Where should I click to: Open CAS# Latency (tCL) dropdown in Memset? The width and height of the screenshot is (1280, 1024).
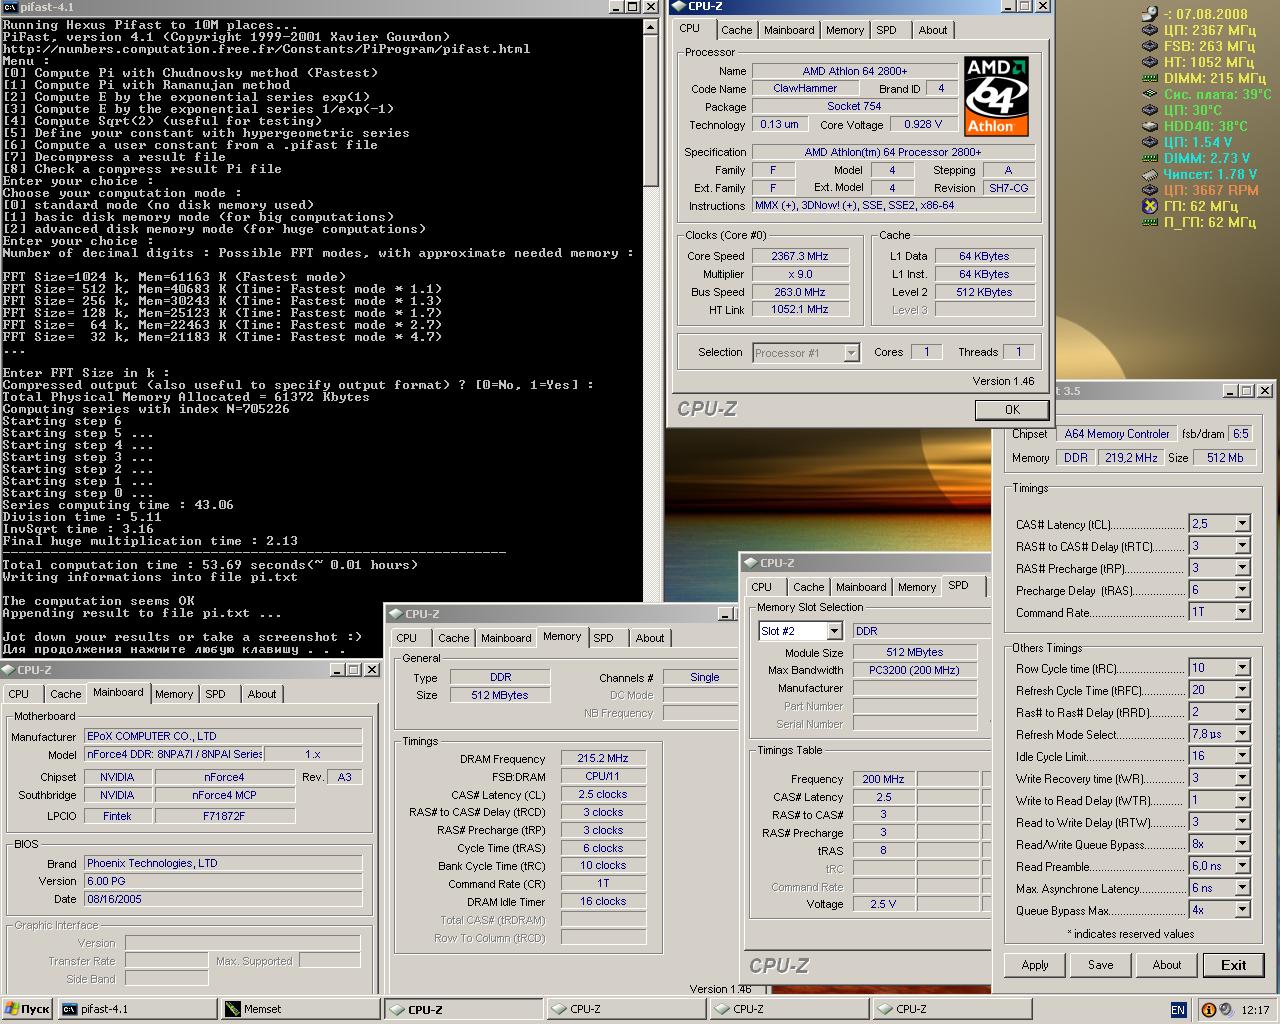pyautogui.click(x=1242, y=524)
